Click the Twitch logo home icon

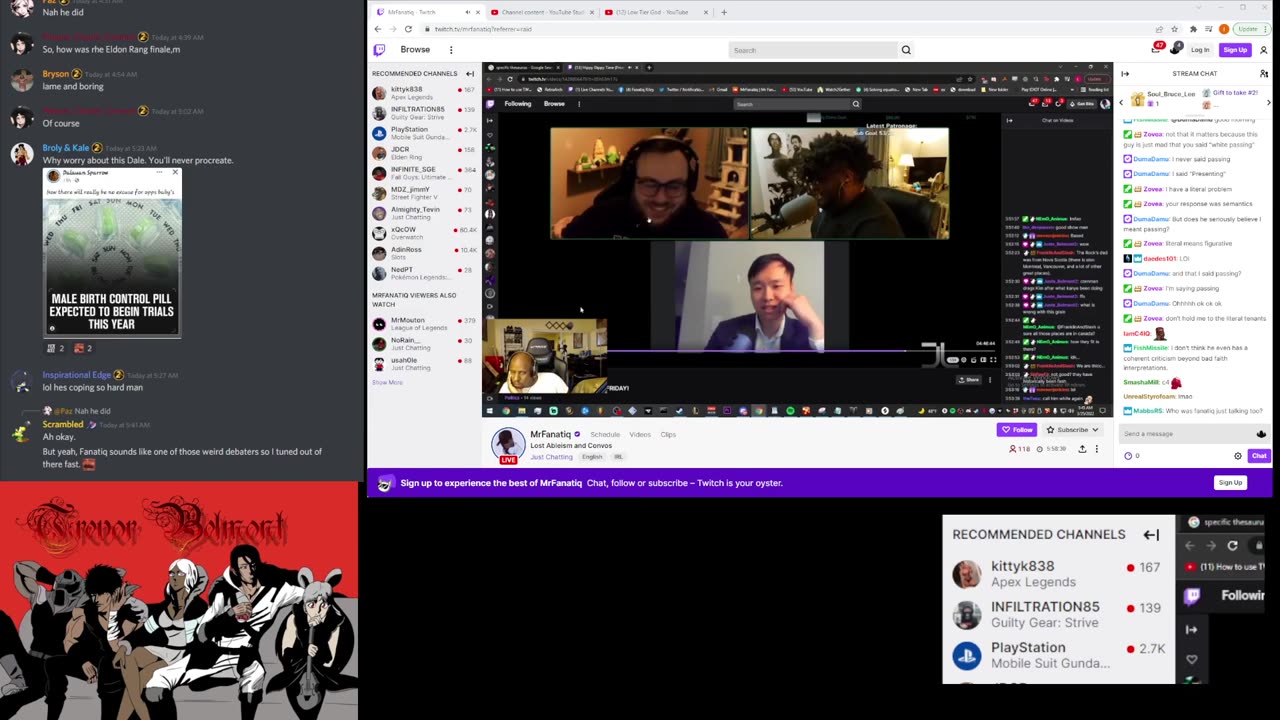pos(379,50)
